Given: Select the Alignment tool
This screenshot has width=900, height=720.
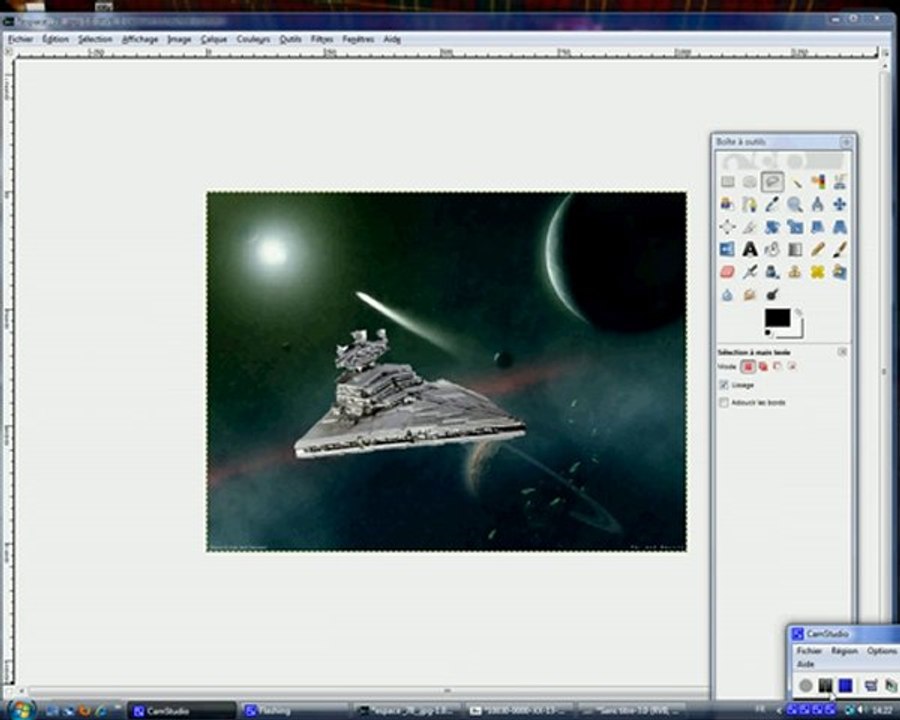Looking at the screenshot, I should 727,227.
